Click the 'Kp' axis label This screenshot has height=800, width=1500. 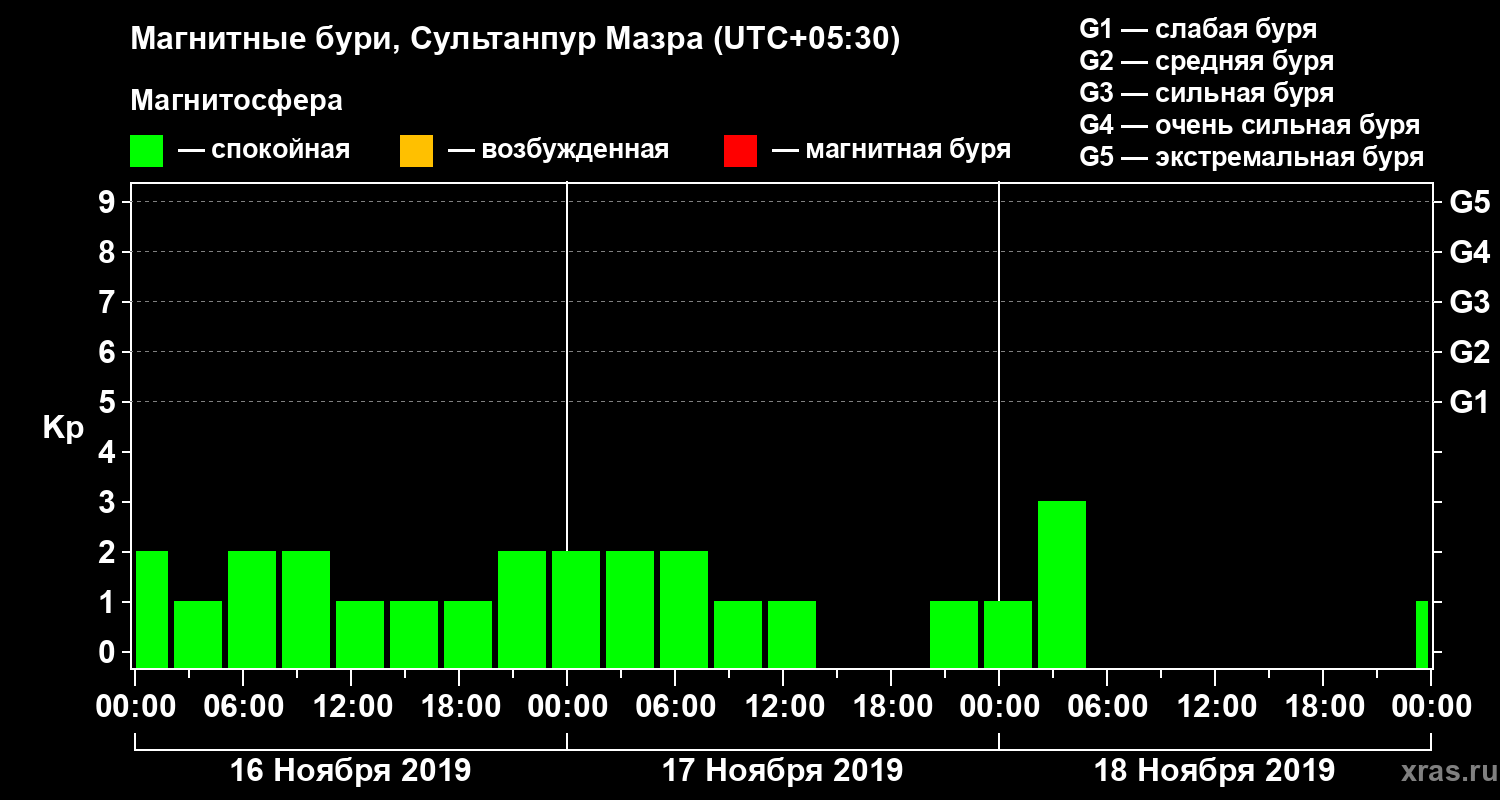point(63,428)
